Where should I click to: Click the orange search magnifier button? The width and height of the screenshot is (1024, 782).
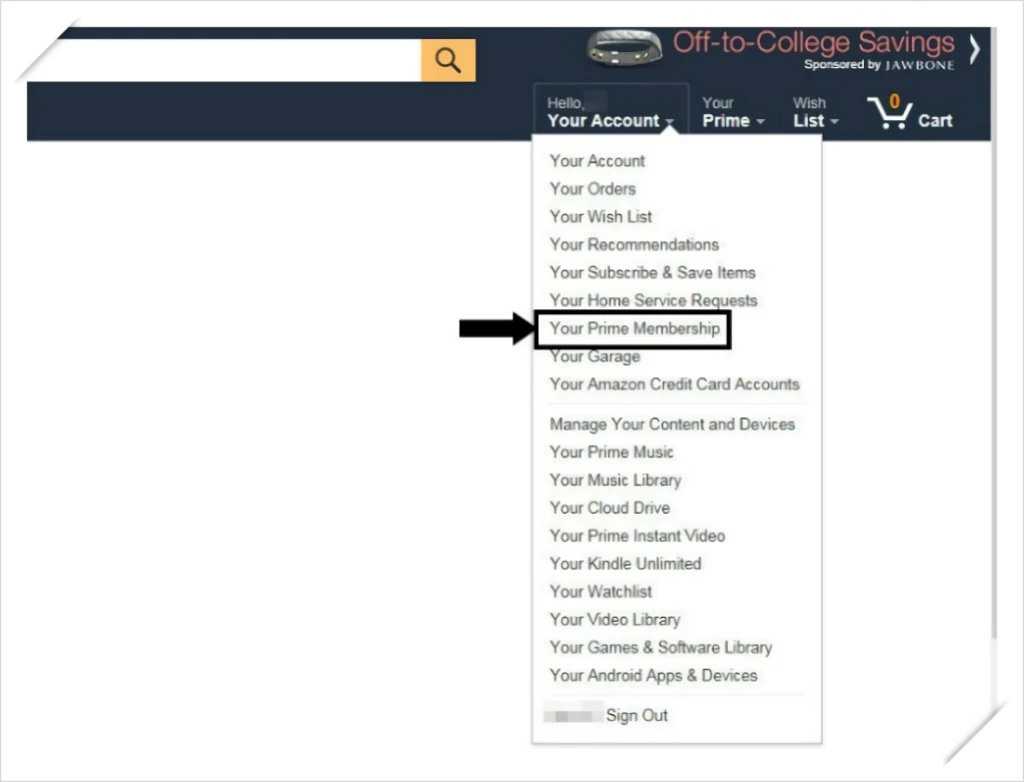coord(448,60)
